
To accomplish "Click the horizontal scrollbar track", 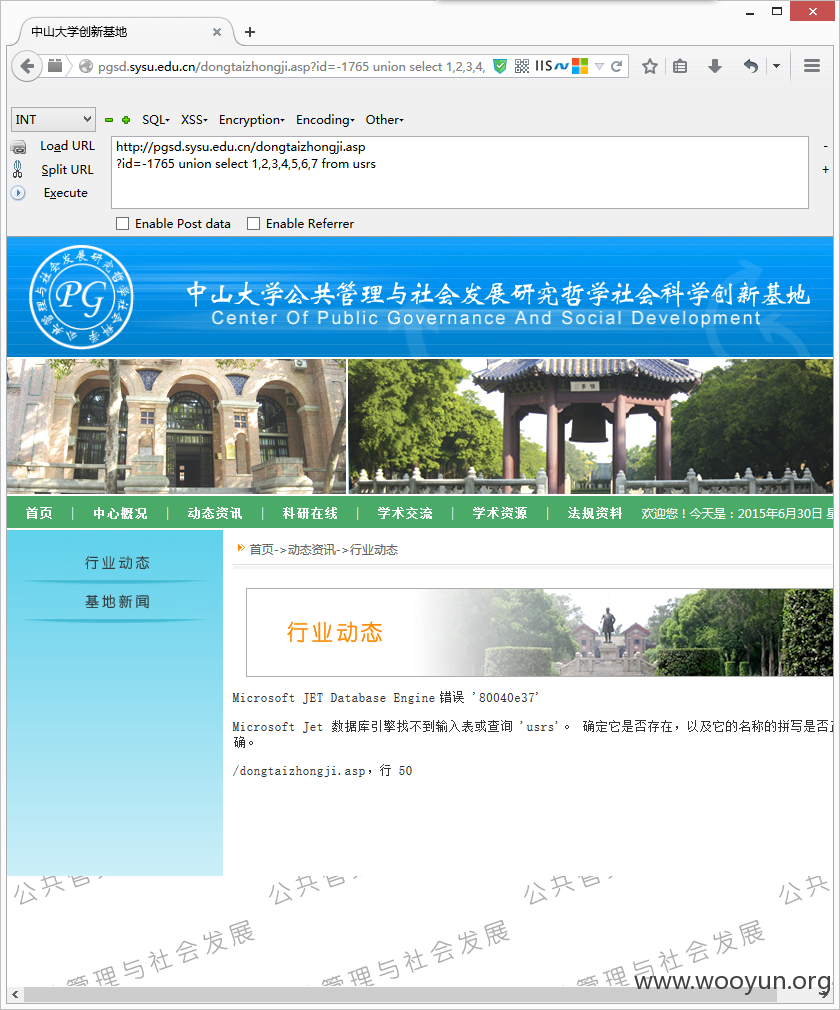I will coord(419,995).
